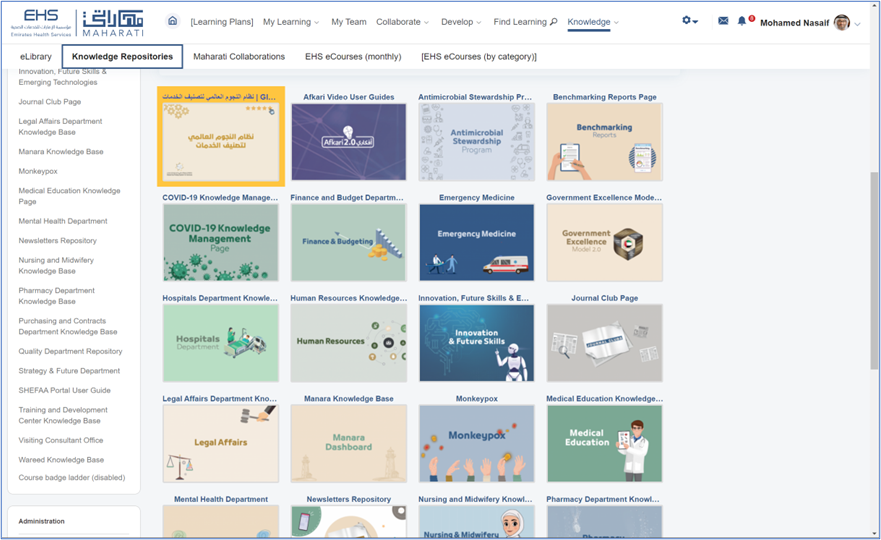Click the Mental Health Department tile title
The width and height of the screenshot is (881, 540).
[221, 499]
